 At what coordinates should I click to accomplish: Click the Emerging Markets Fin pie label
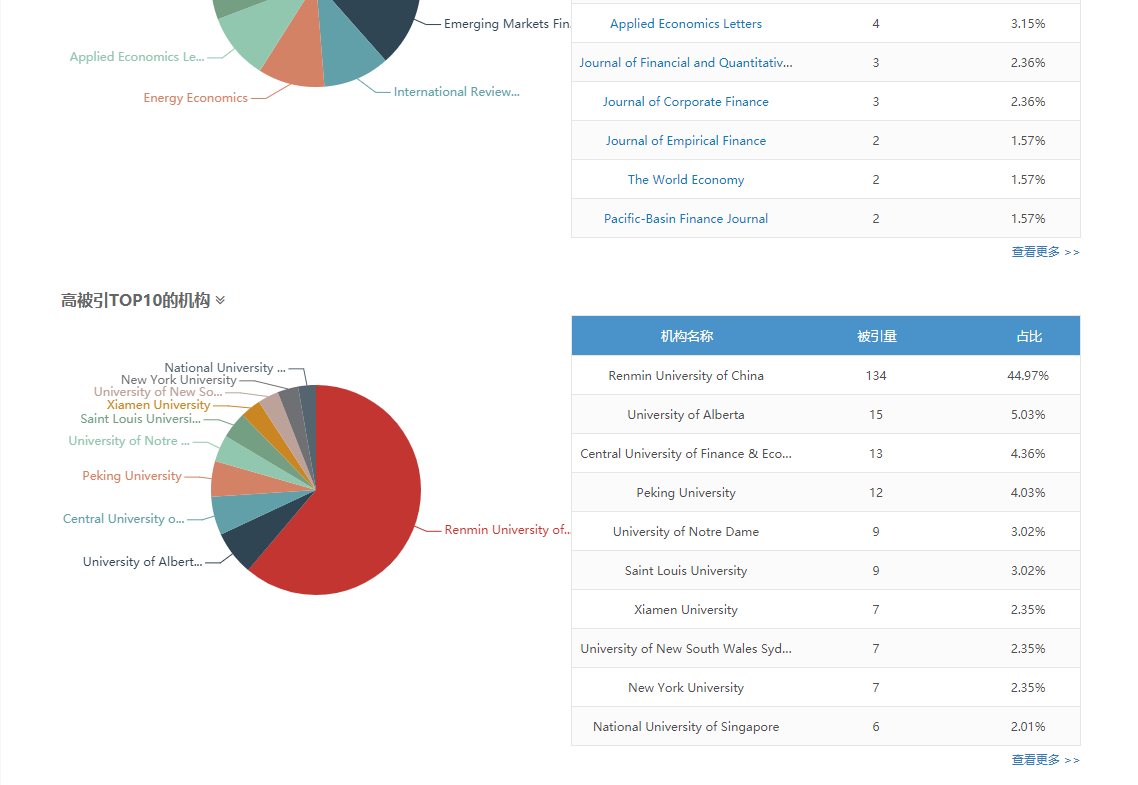point(507,24)
